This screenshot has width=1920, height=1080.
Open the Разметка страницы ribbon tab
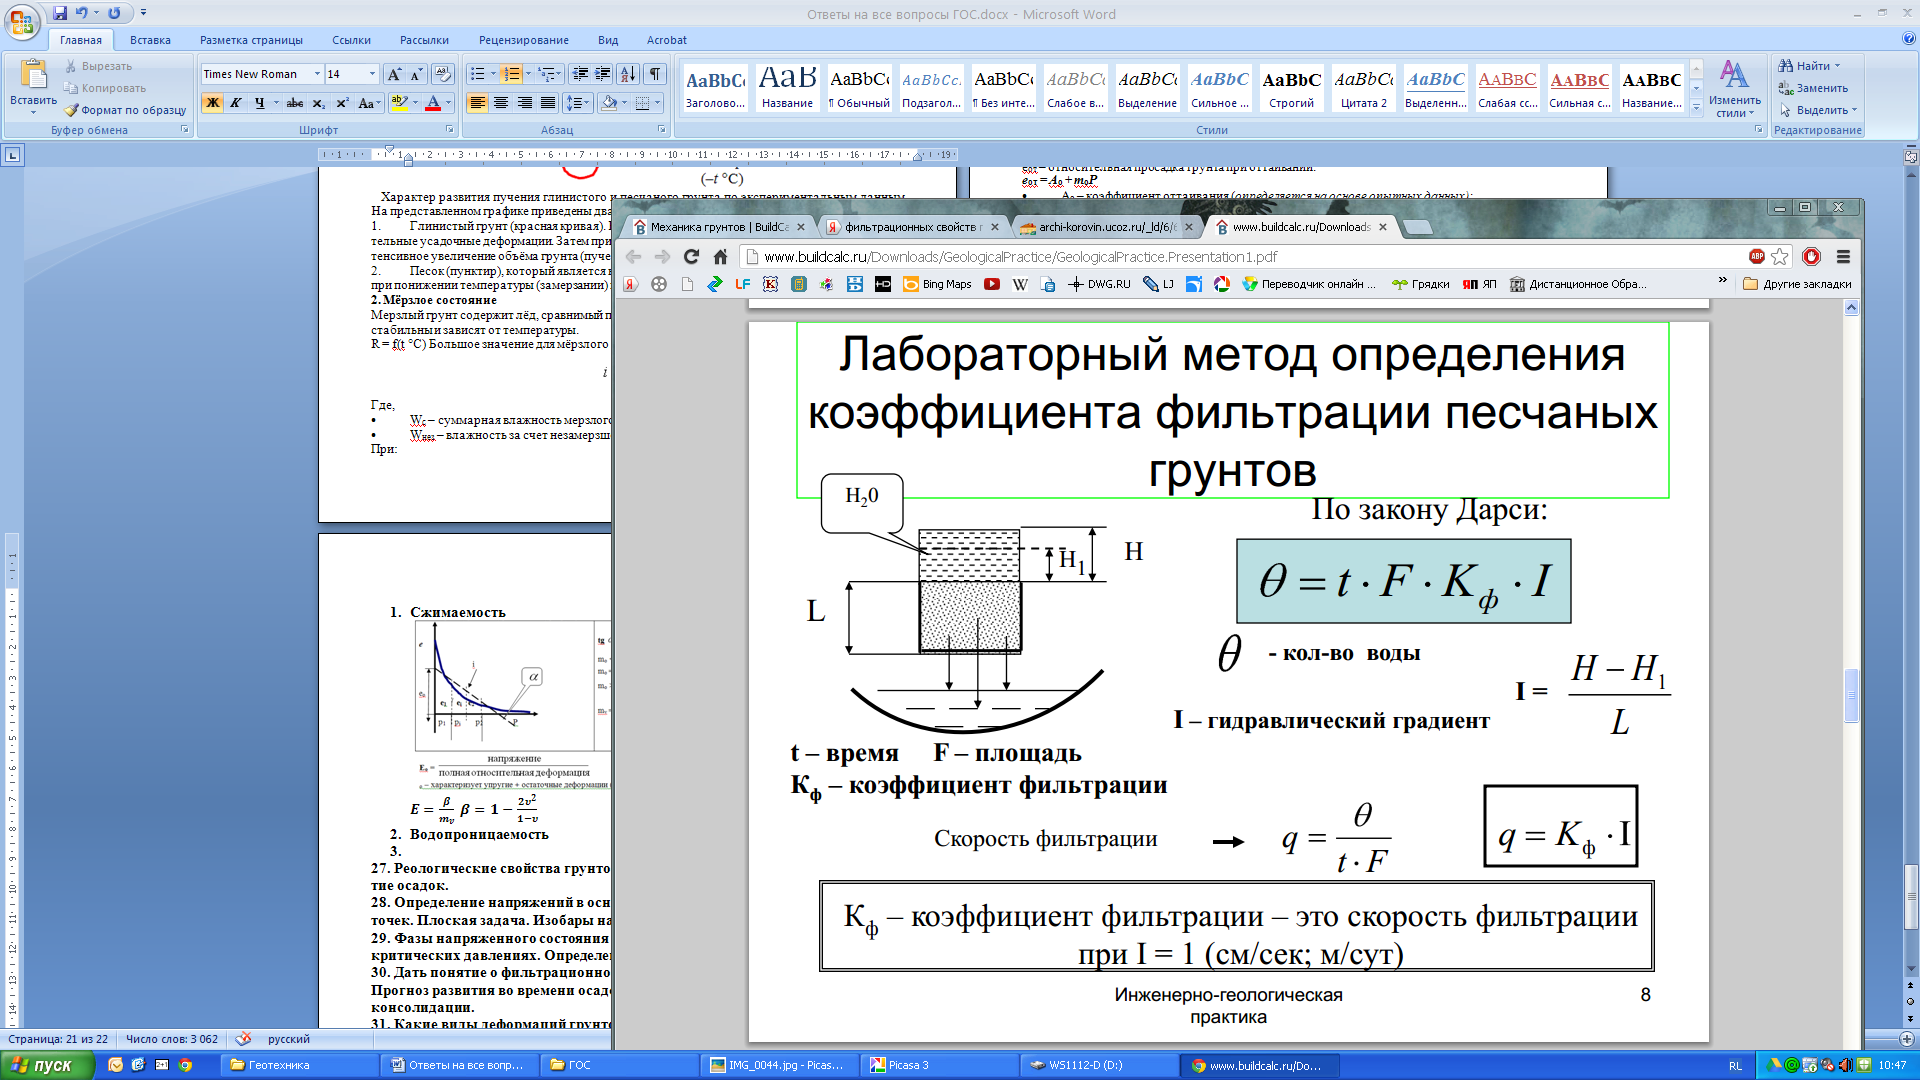[x=251, y=40]
